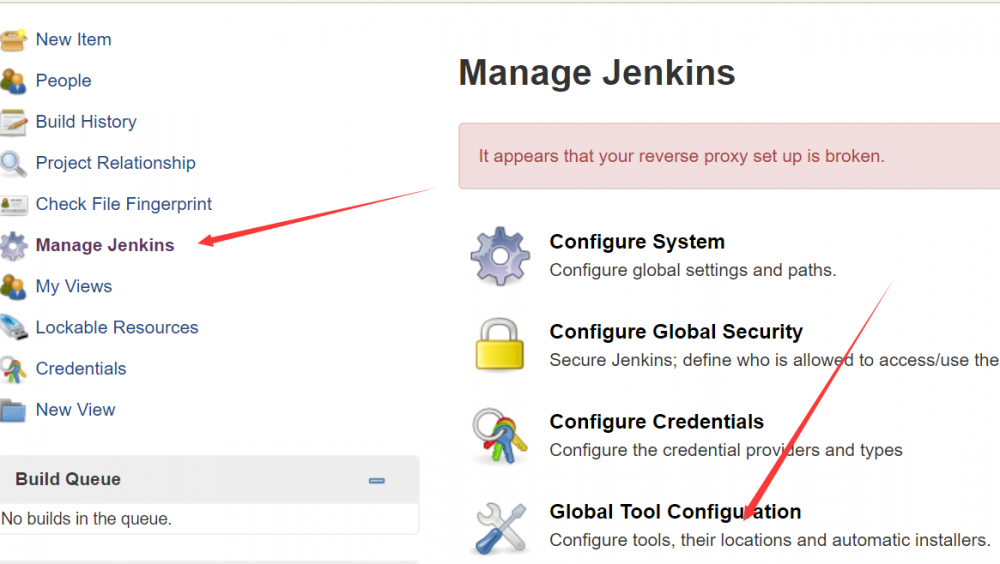
Task: Click 'Configure global settings and paths.' description
Action: point(693,271)
